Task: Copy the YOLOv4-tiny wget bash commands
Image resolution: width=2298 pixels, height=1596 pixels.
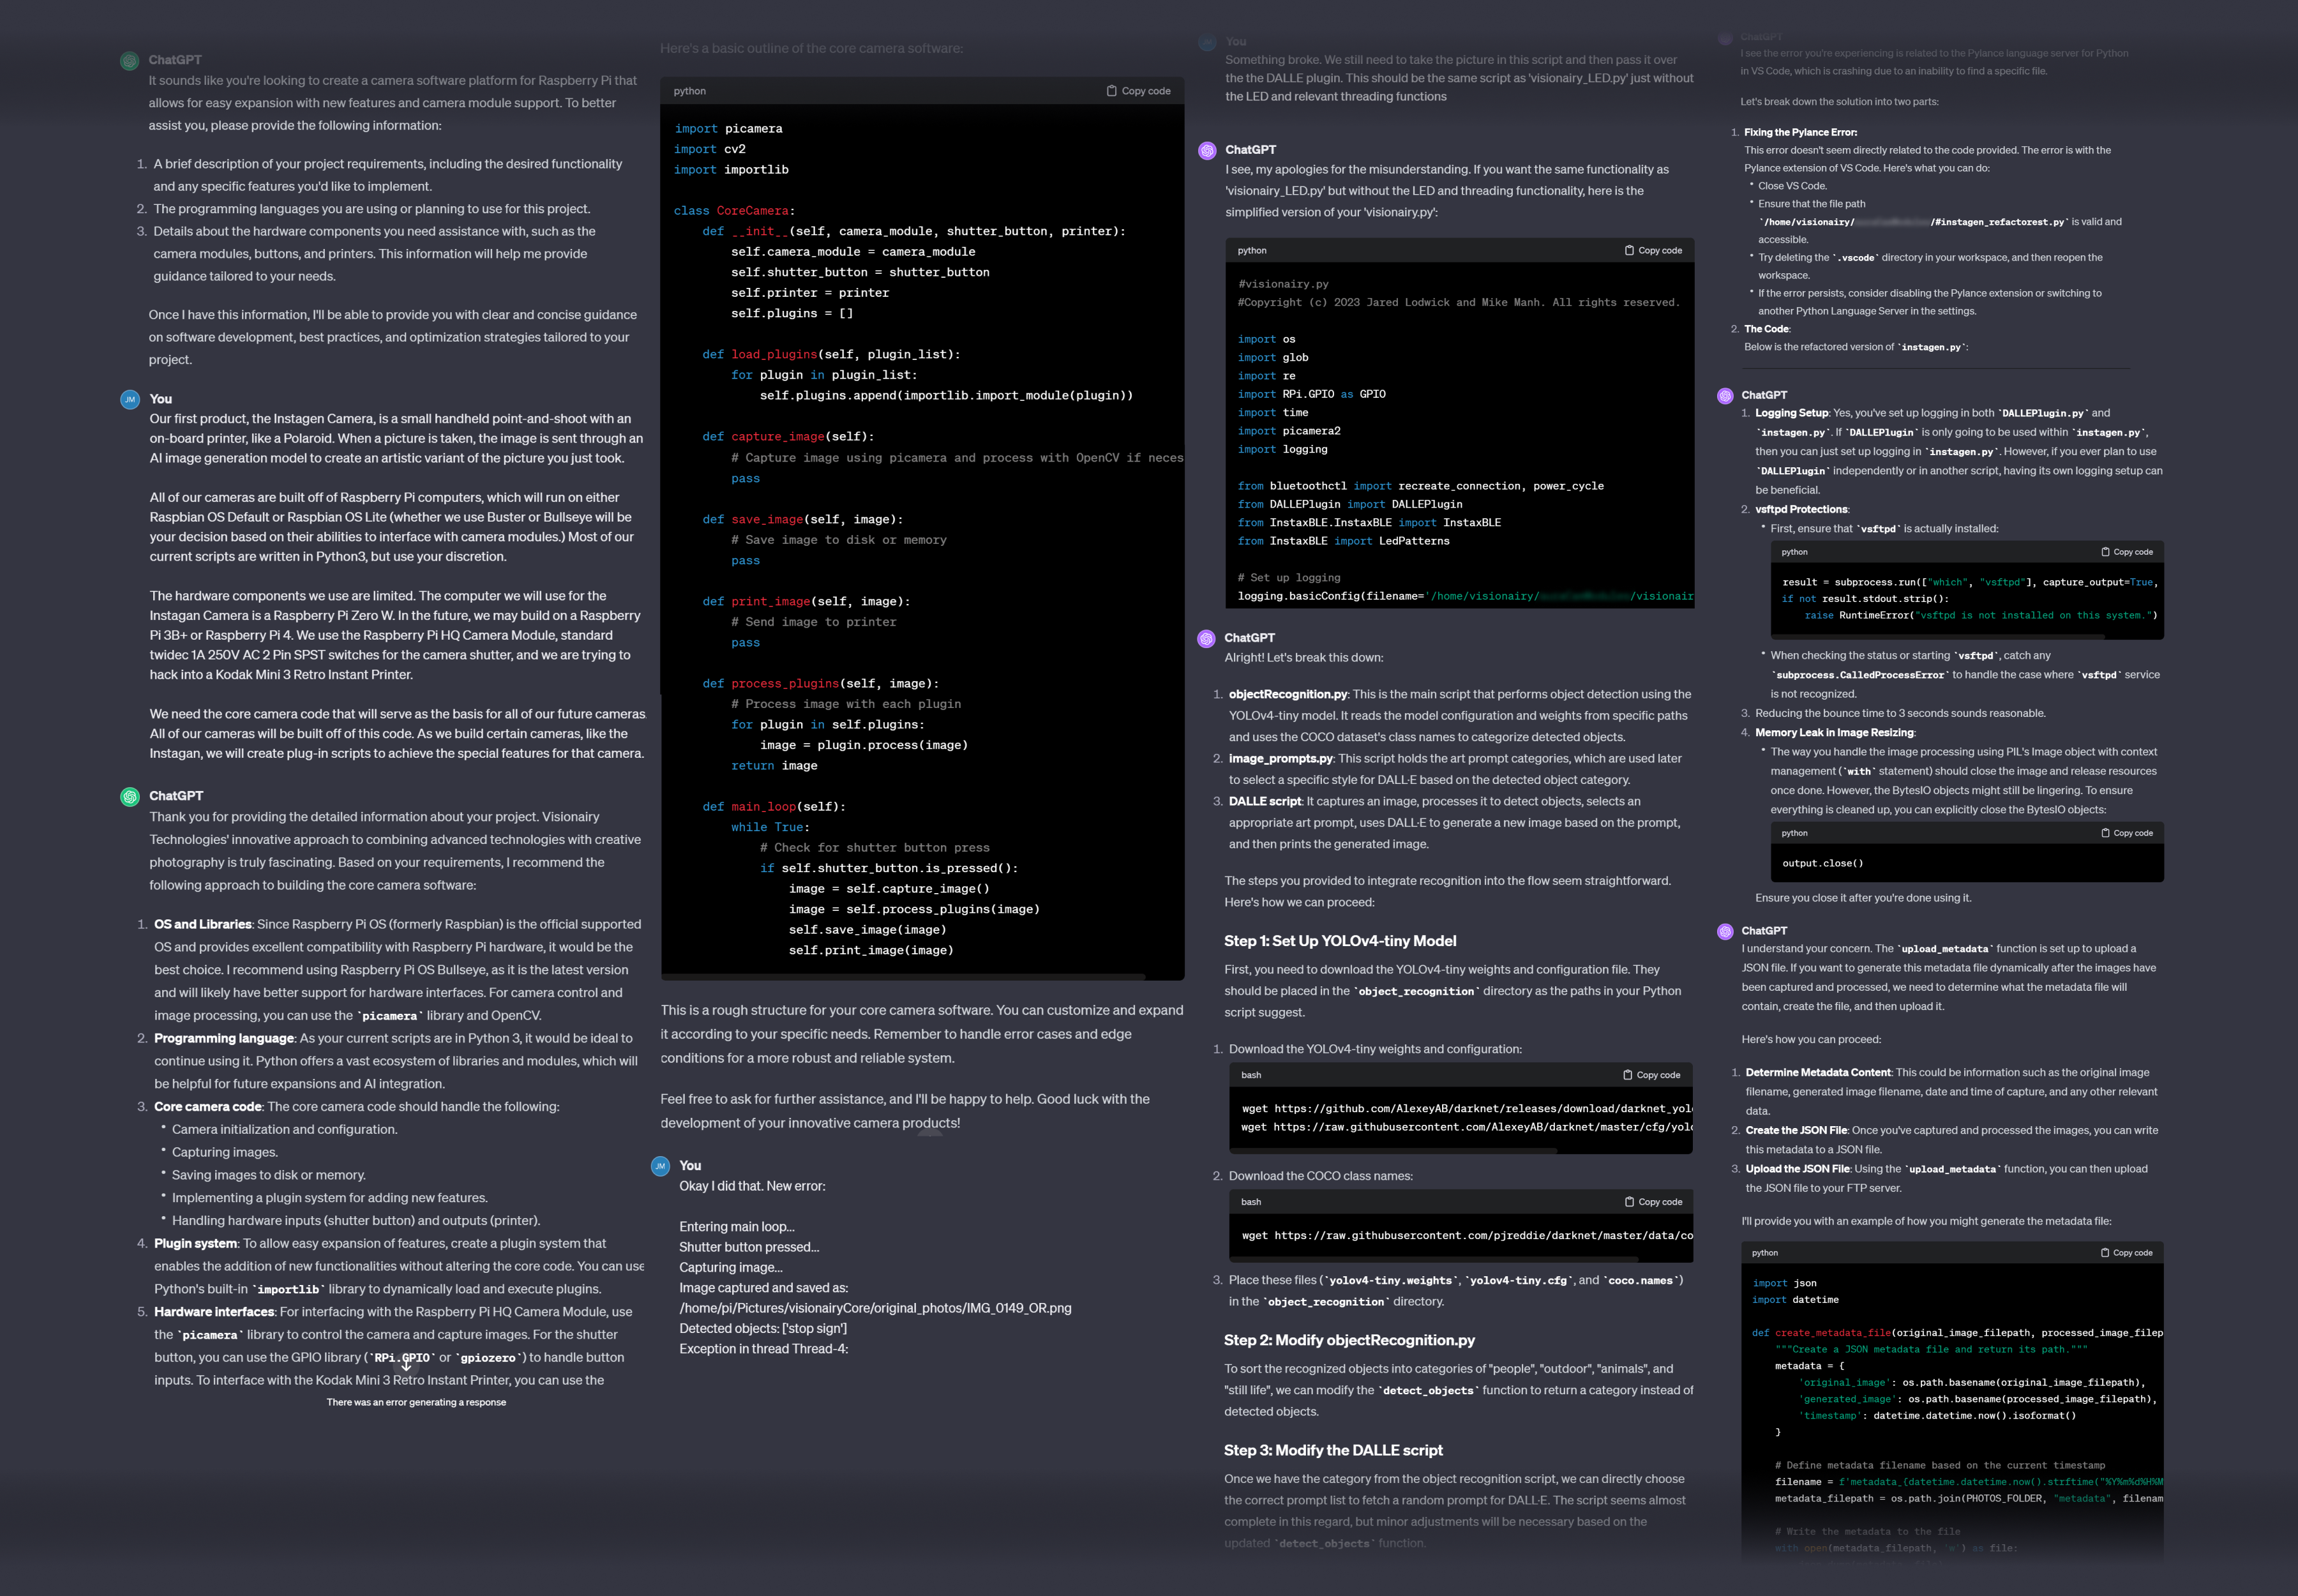Action: 1651,1075
